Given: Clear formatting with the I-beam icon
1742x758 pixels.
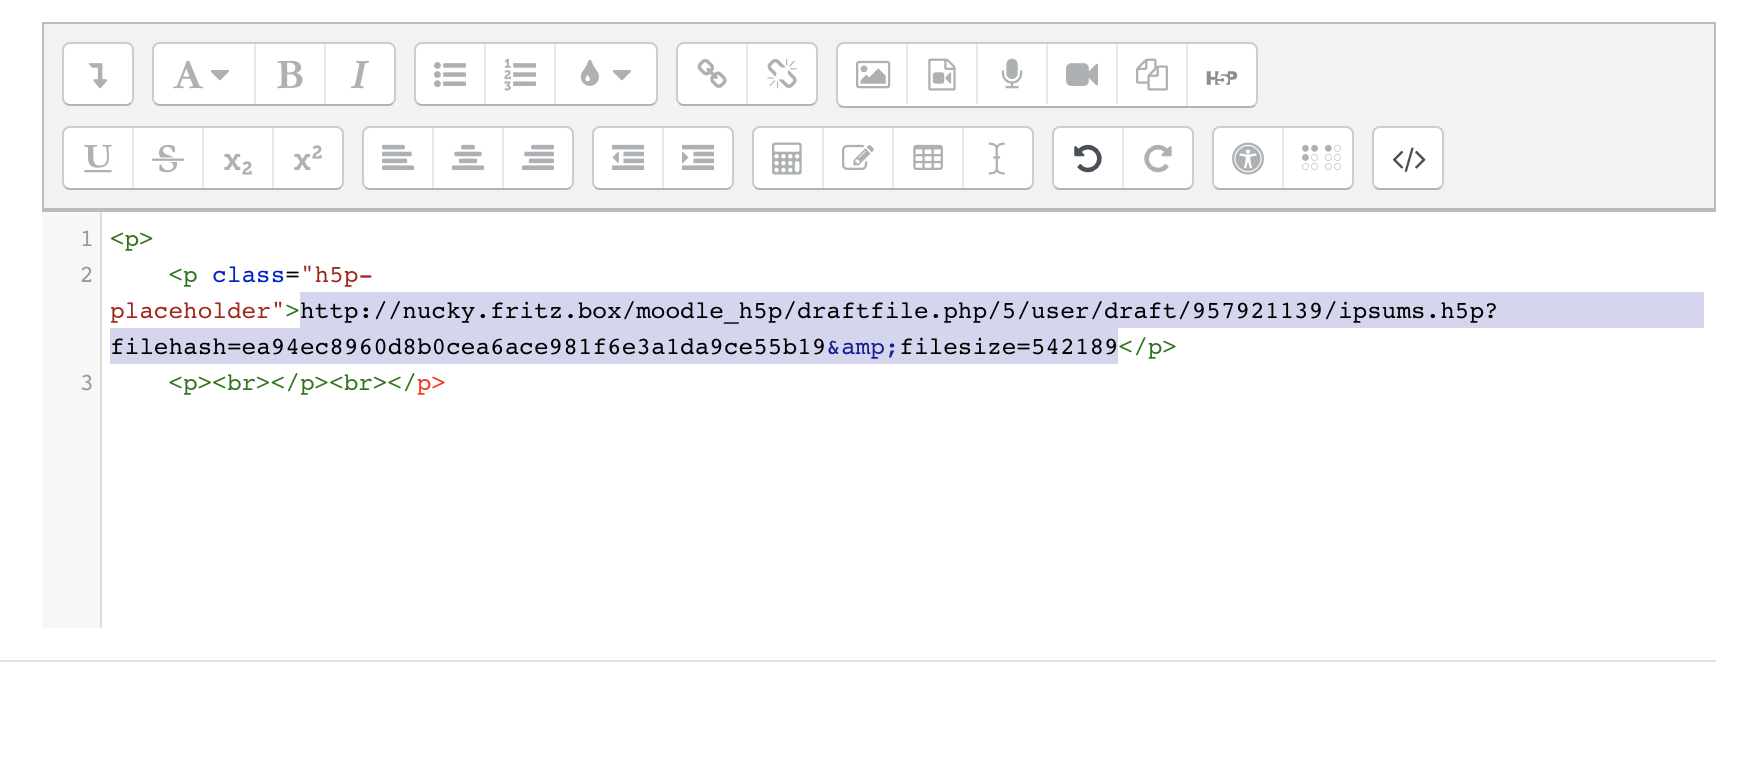Looking at the screenshot, I should [998, 158].
